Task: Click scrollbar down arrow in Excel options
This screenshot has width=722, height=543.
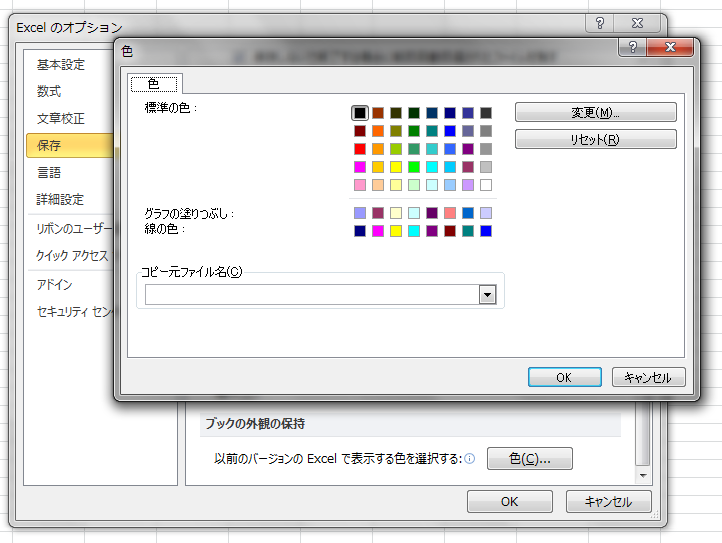Action: 643,476
